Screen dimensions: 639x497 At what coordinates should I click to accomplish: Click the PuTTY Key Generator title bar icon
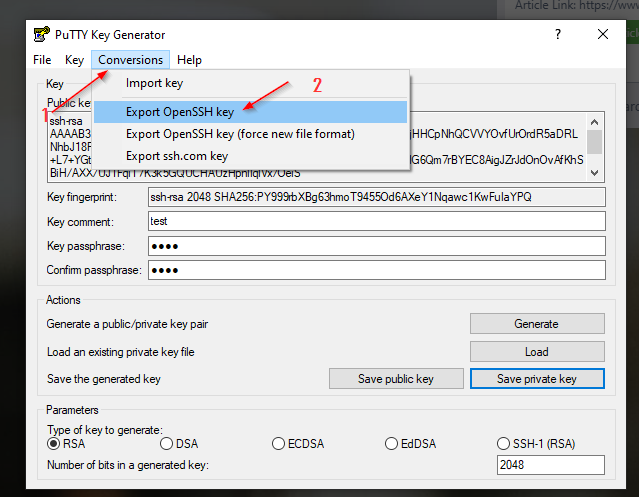coord(41,35)
